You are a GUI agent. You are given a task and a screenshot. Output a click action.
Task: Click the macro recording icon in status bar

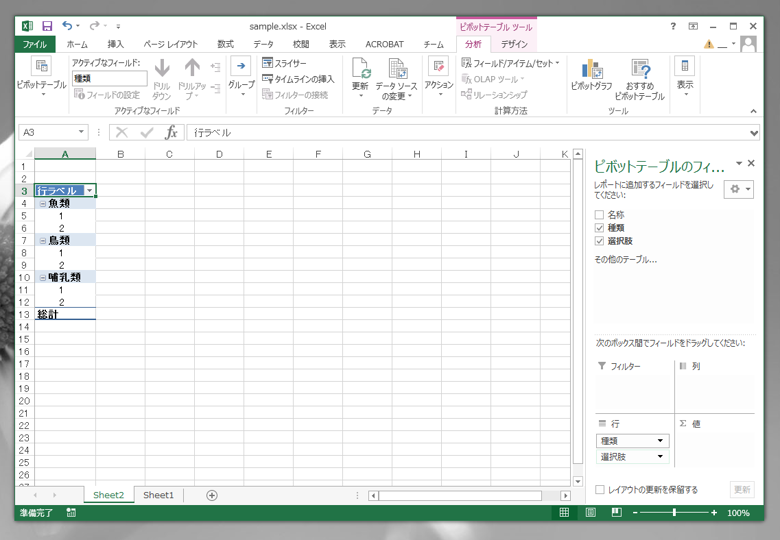pos(71,513)
